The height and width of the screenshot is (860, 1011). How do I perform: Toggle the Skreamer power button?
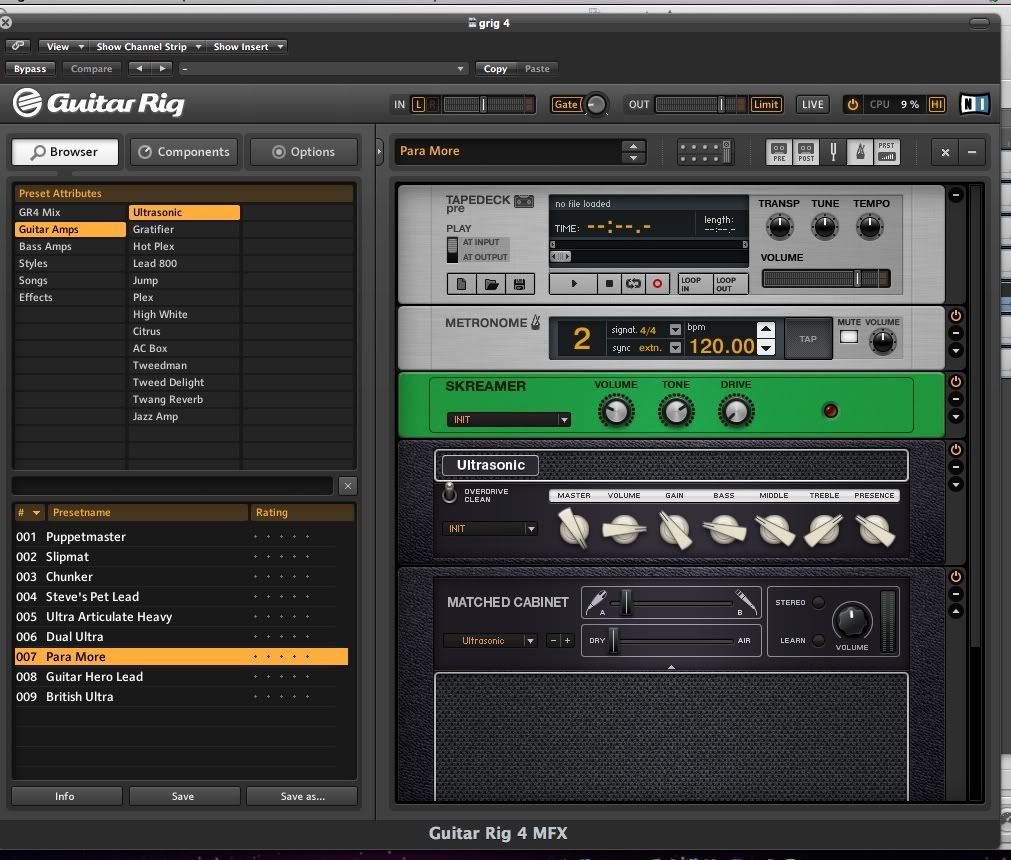(x=956, y=382)
